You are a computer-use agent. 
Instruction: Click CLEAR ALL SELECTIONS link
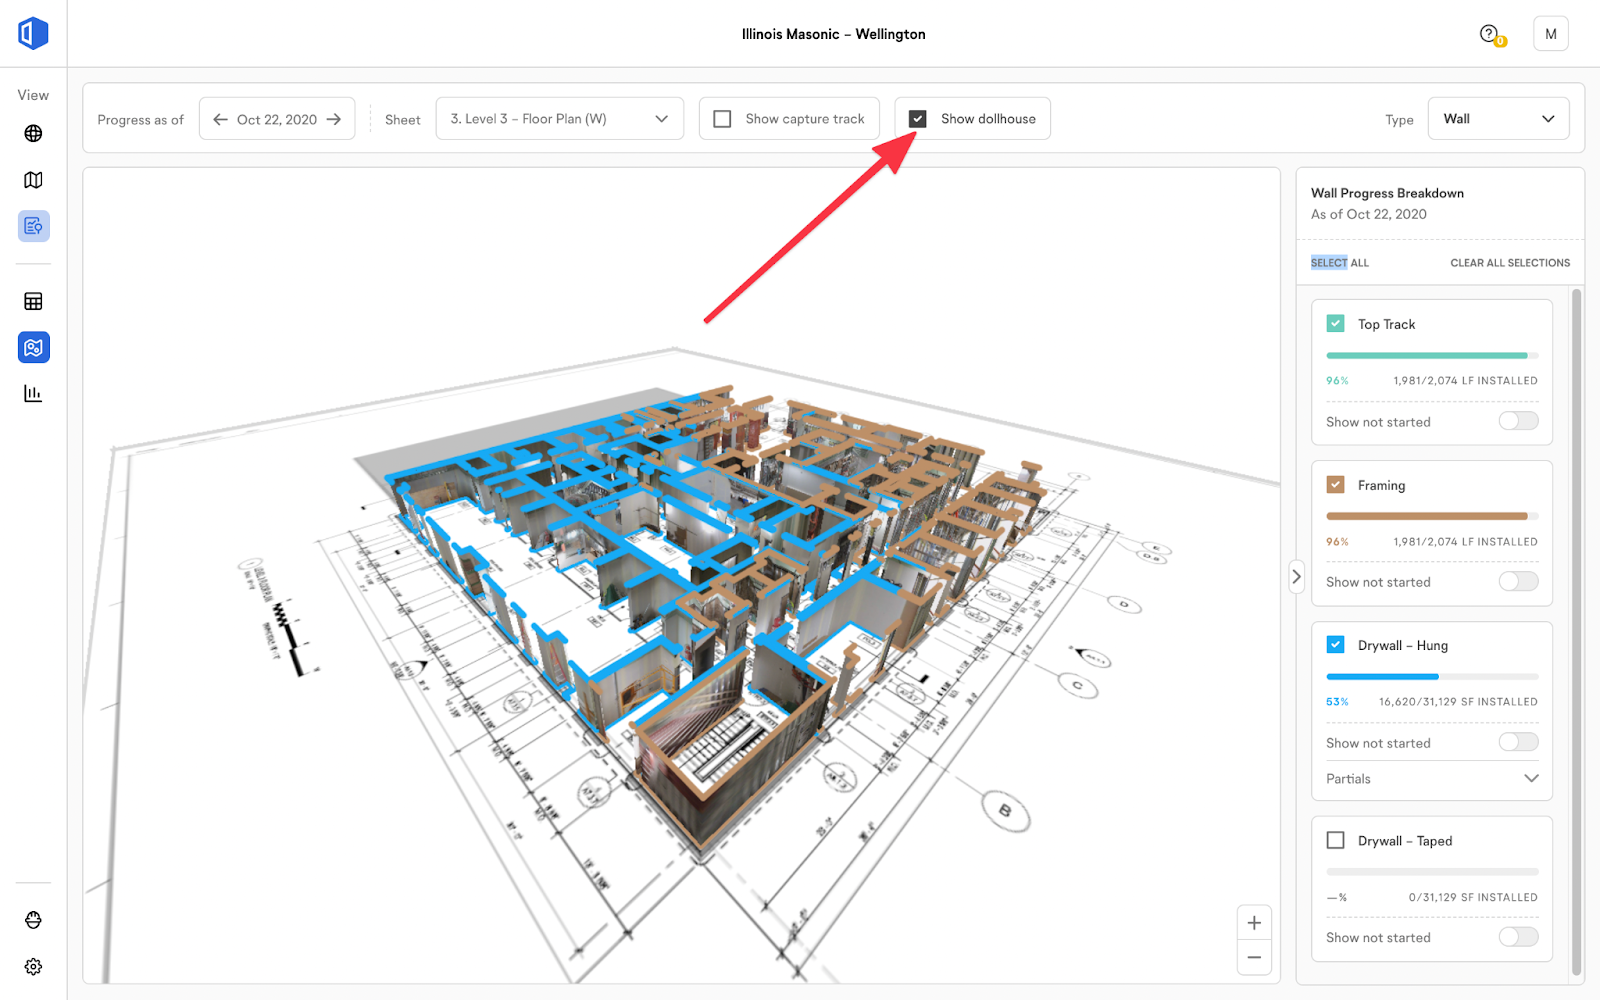click(1509, 262)
